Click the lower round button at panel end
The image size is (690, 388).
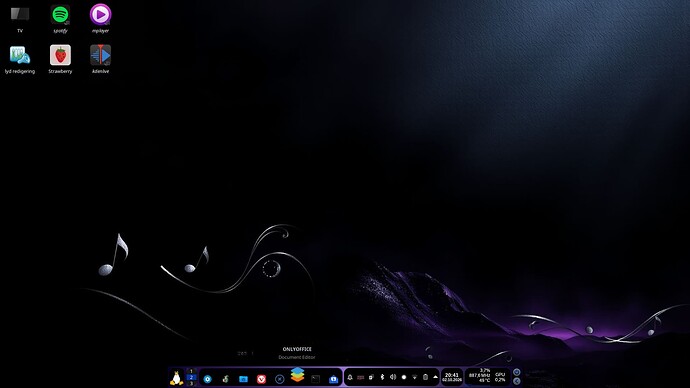[x=517, y=381]
